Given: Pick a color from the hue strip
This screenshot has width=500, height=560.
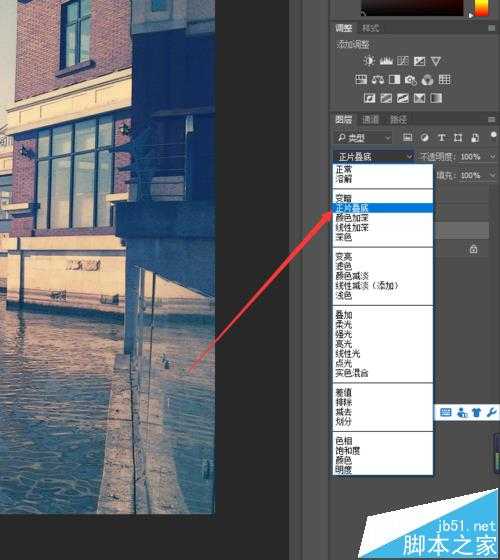Looking at the screenshot, I should (x=481, y=8).
